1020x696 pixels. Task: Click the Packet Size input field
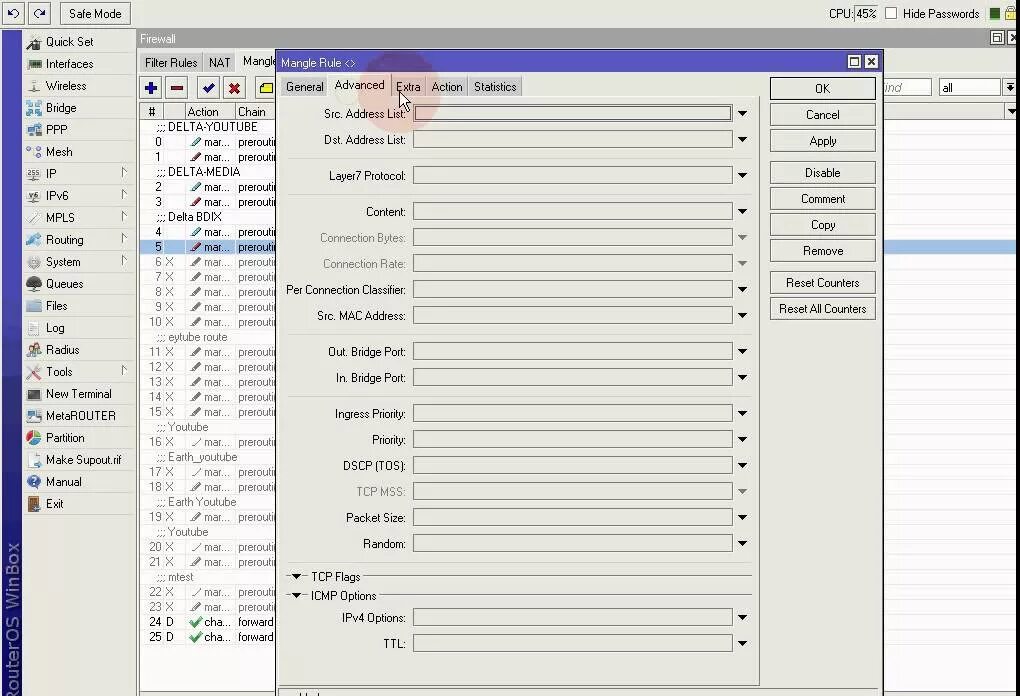[x=572, y=517]
